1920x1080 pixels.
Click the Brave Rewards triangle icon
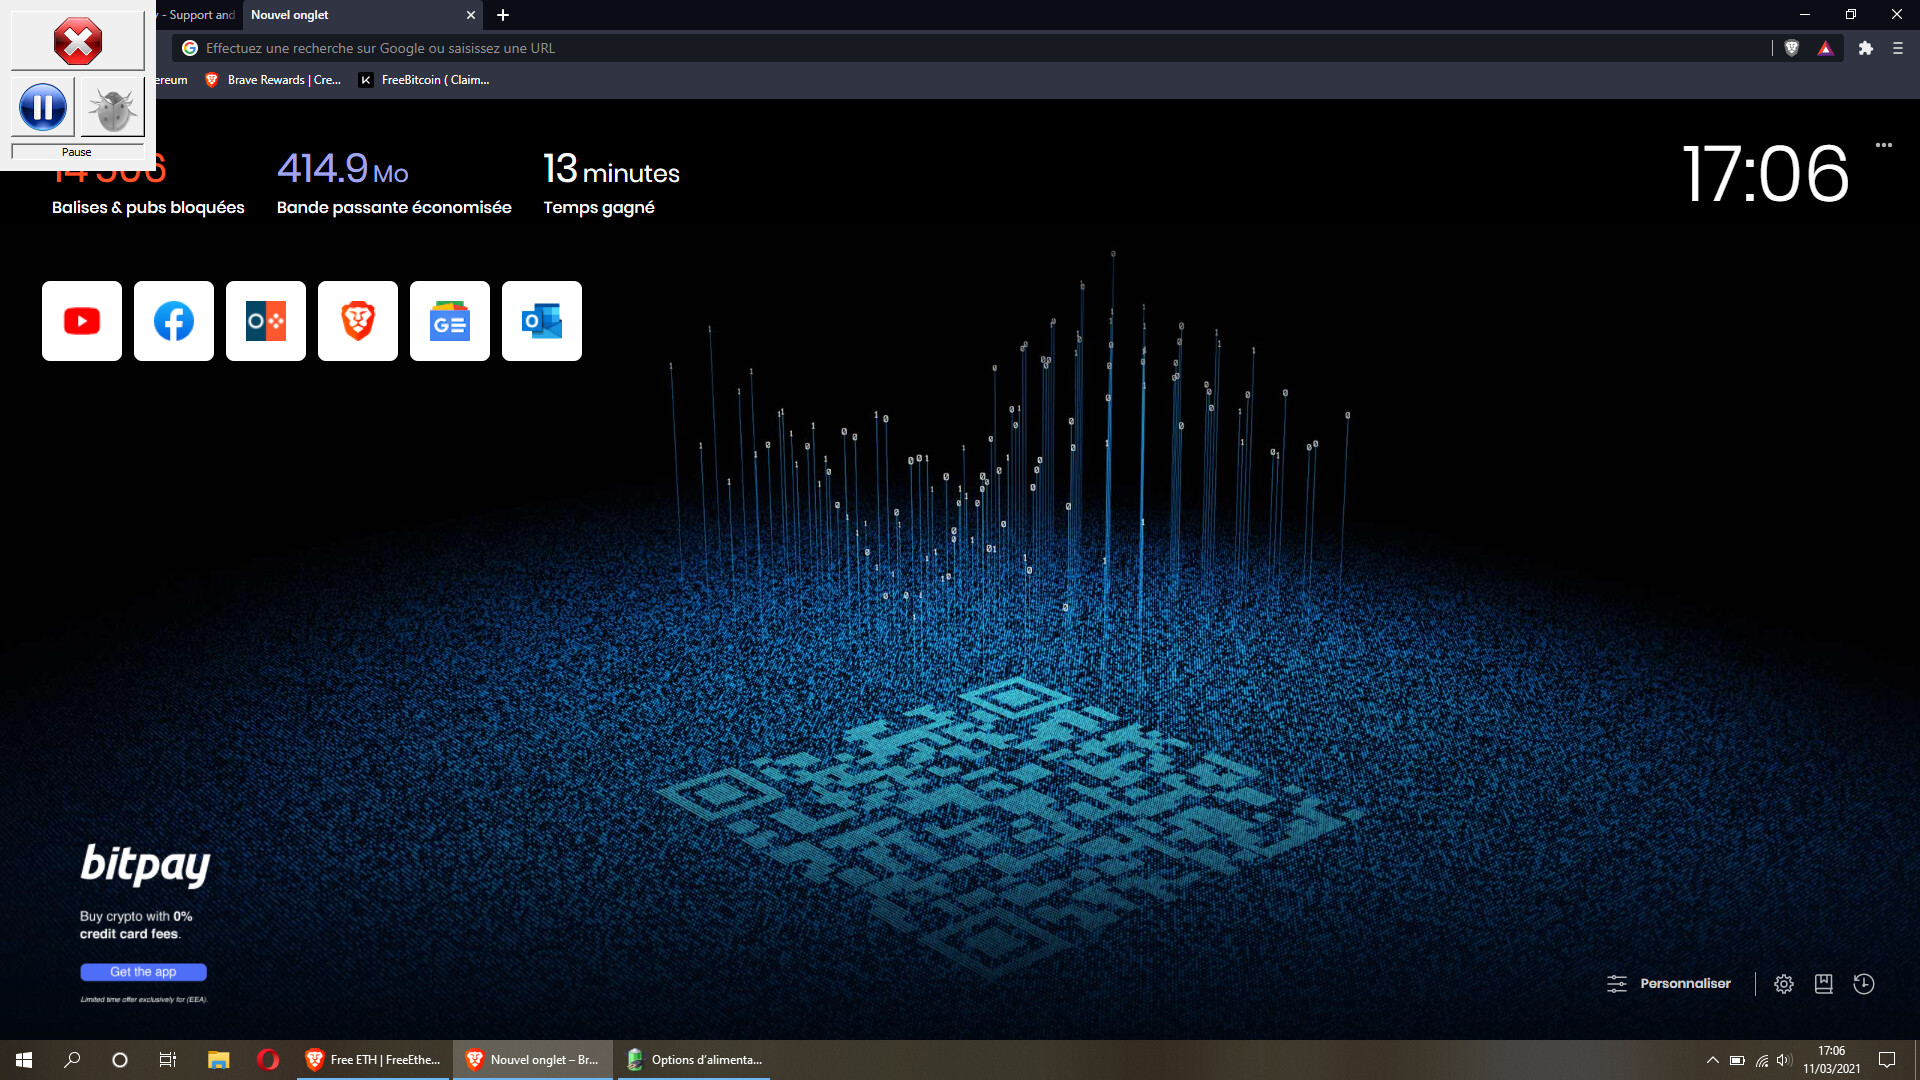[1825, 48]
